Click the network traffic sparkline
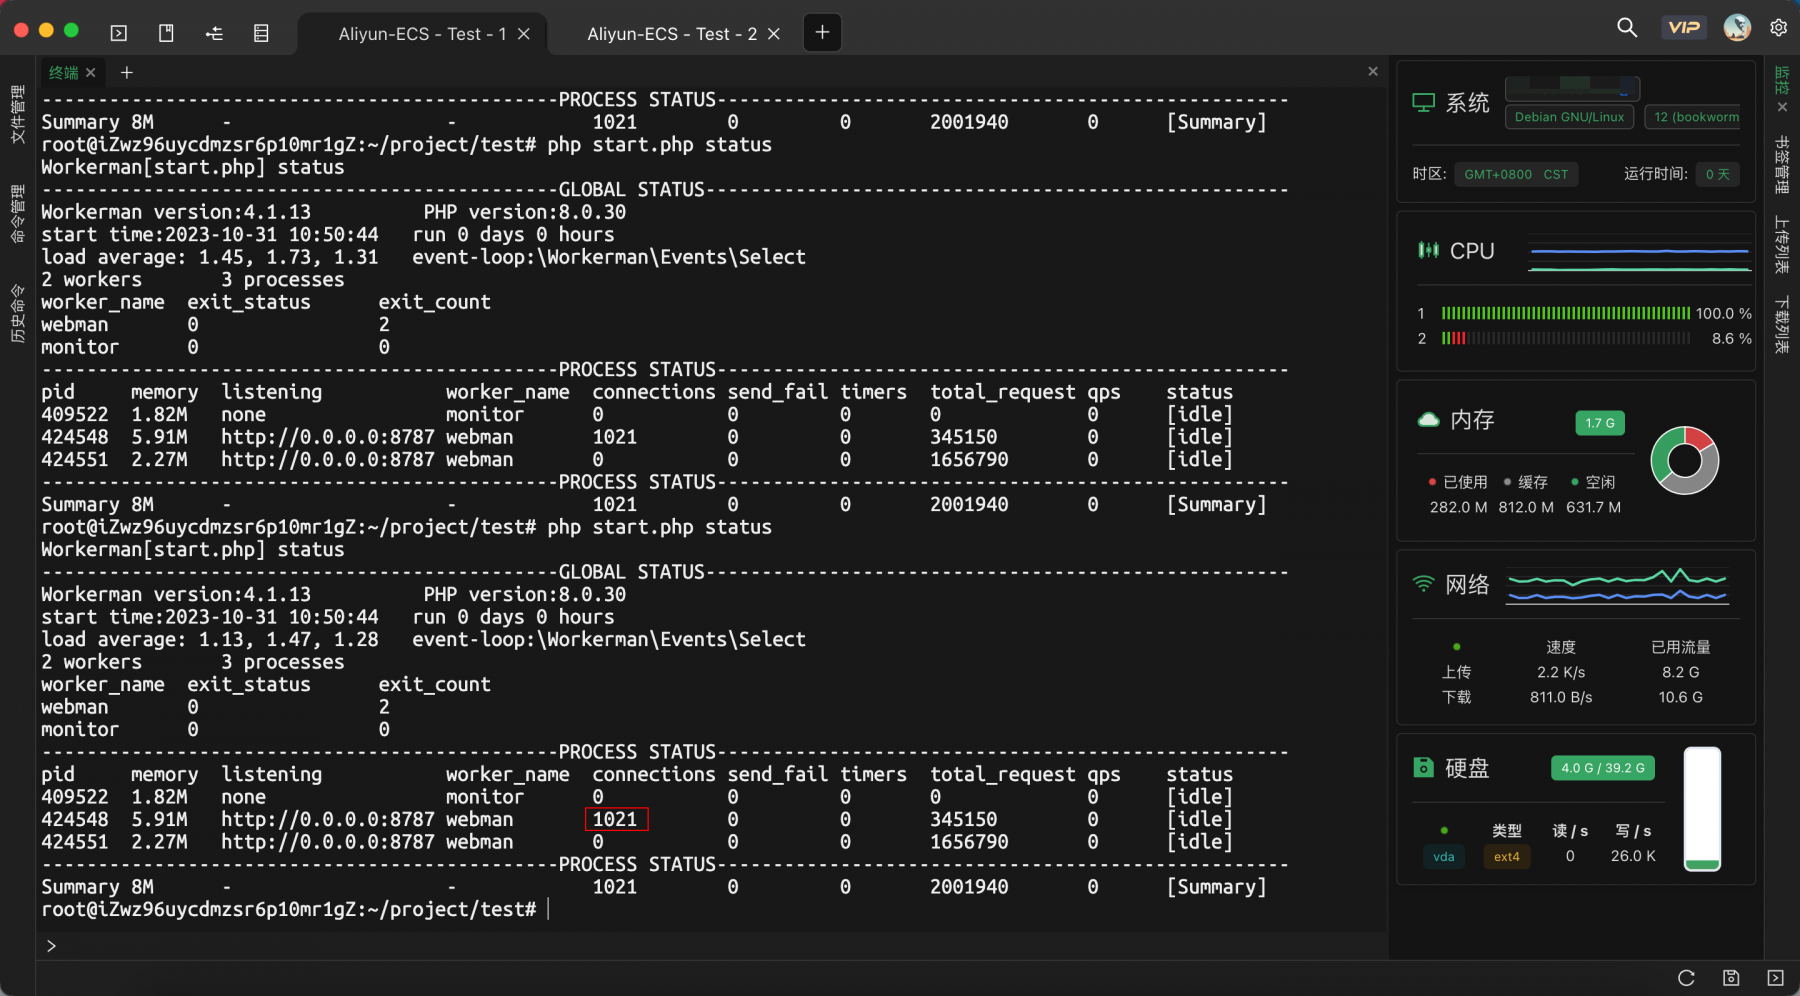Viewport: 1800px width, 996px height. 1618,586
